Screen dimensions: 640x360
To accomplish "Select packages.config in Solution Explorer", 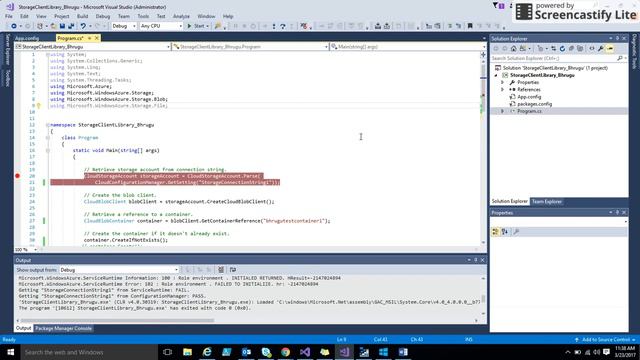I will pos(534,104).
